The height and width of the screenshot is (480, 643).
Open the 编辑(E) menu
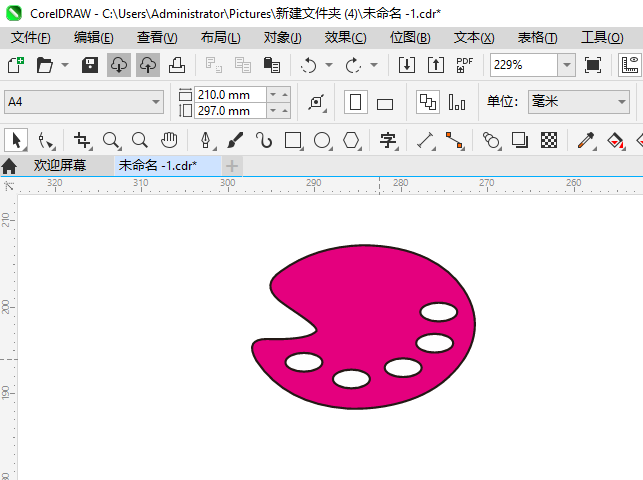[x=93, y=38]
